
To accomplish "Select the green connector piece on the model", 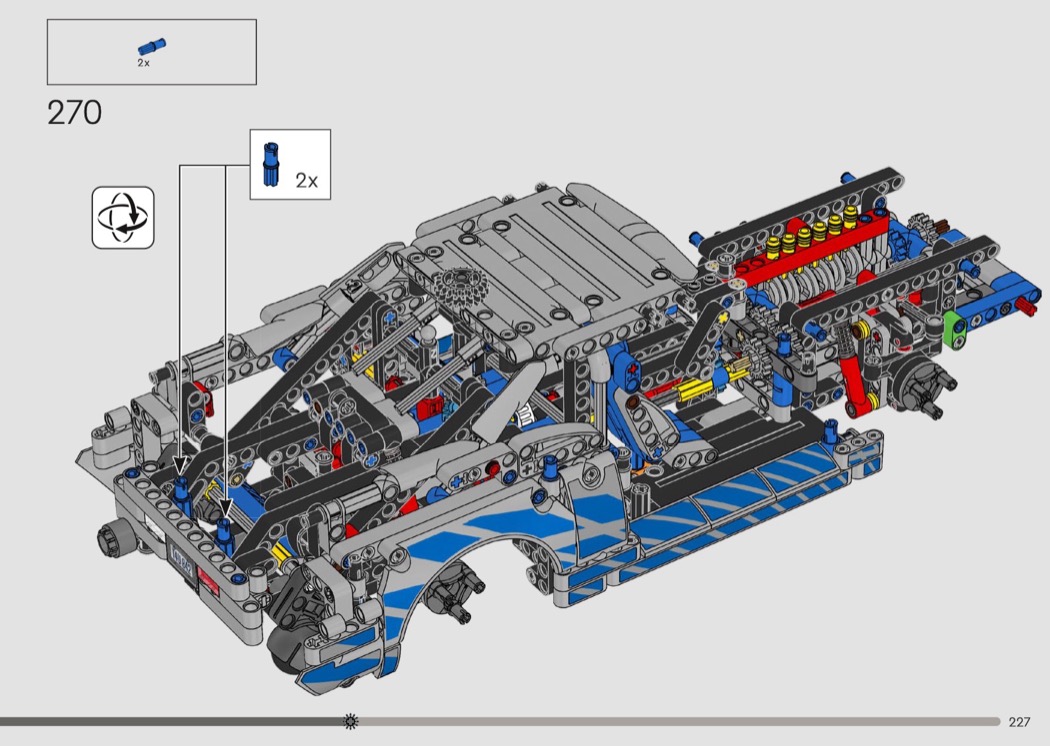I will tap(954, 326).
